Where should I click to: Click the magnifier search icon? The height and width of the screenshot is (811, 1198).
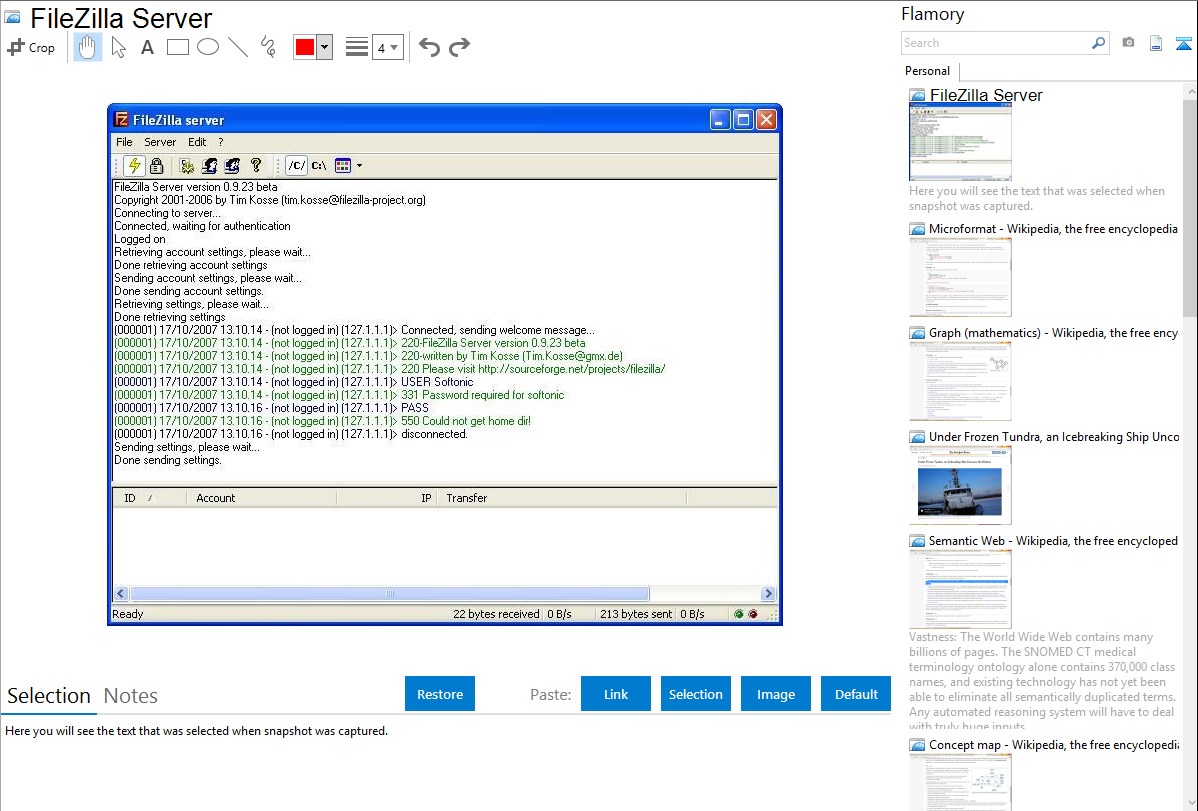point(1099,43)
